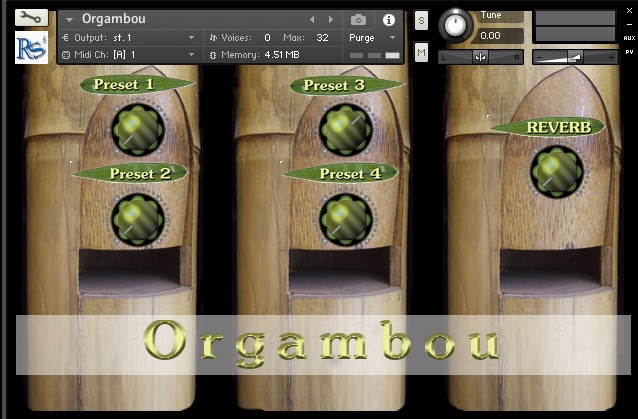Screen dimensions: 638x419
Task: Show instrument info via the i icon
Action: [389, 20]
